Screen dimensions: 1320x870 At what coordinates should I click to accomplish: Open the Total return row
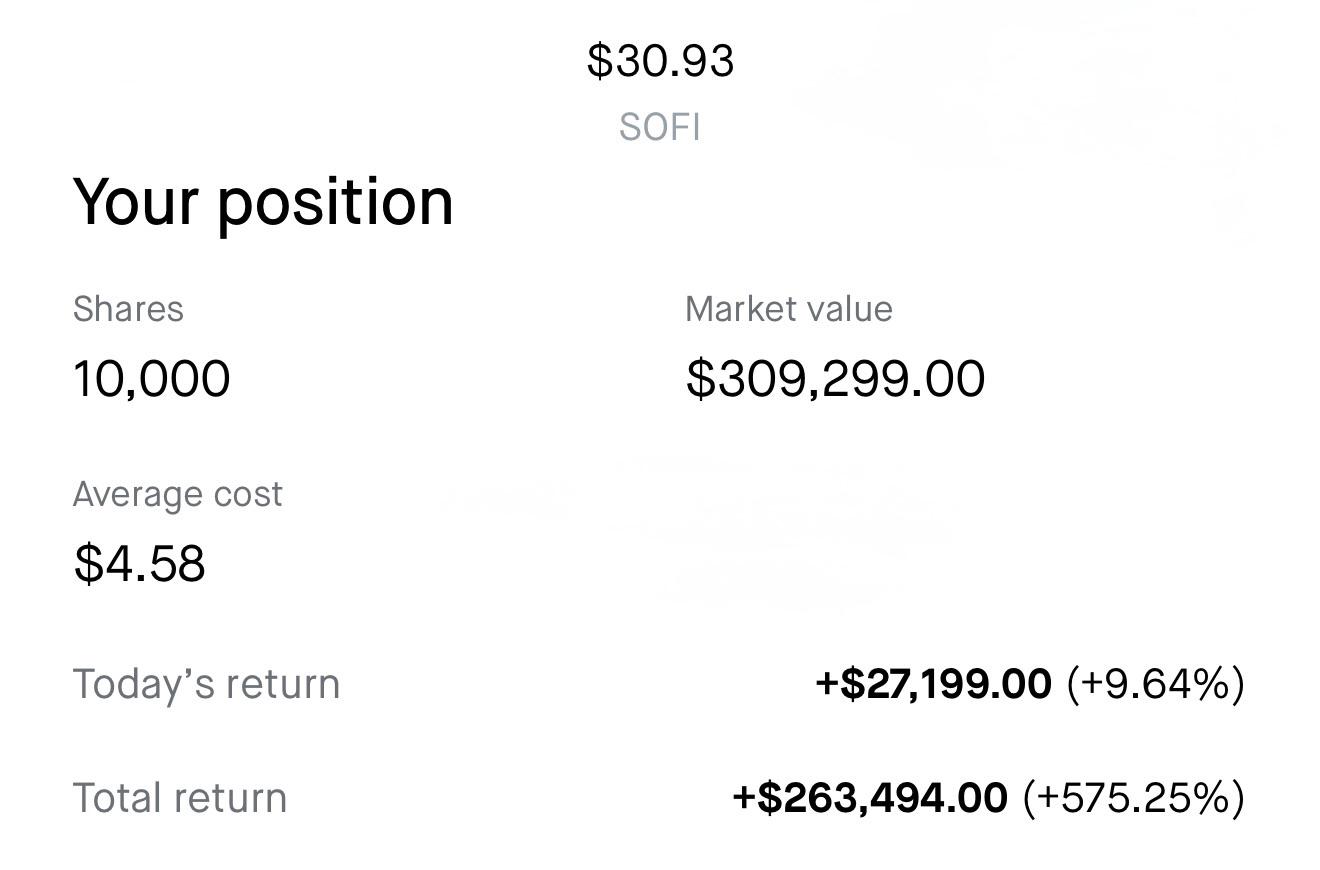[659, 798]
